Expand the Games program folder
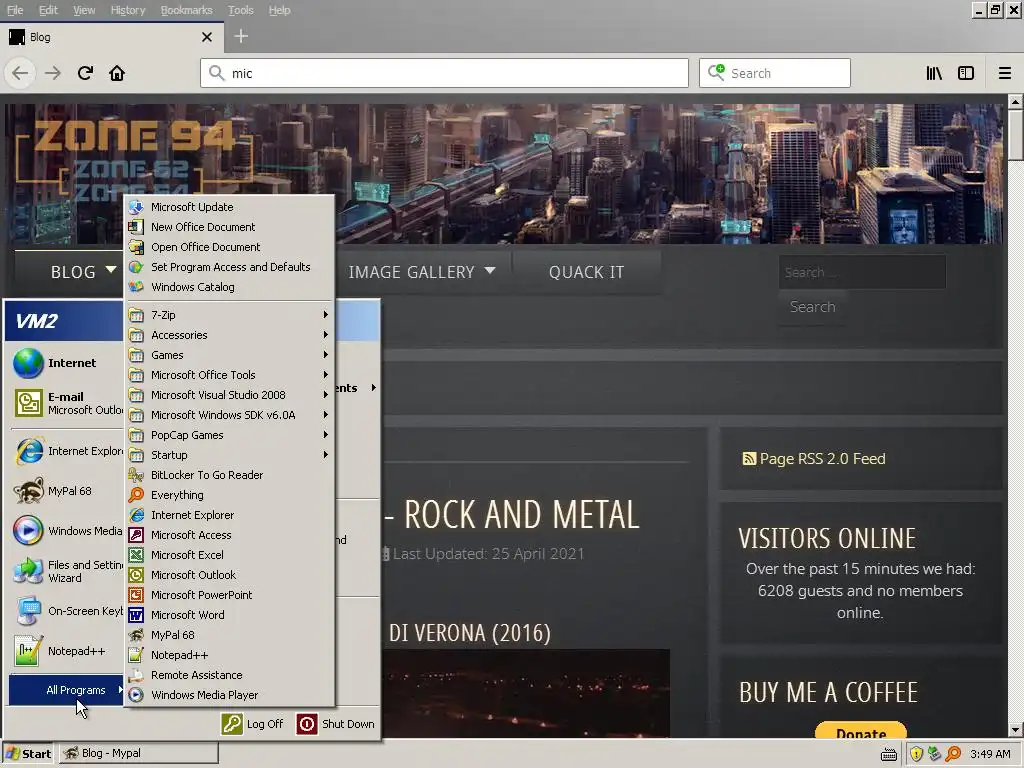Viewport: 1024px width, 768px height. pyautogui.click(x=230, y=355)
